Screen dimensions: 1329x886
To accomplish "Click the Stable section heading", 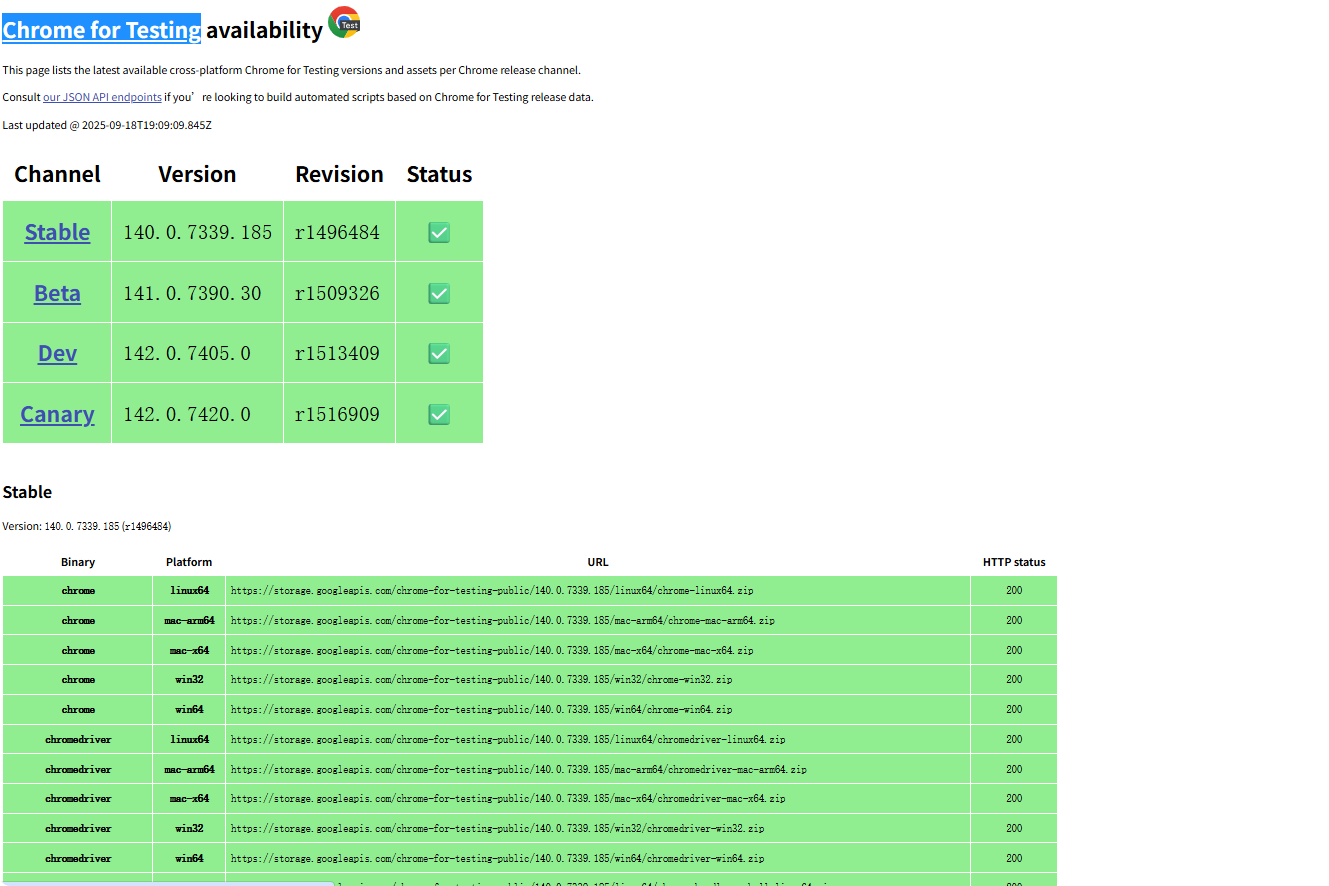I will pyautogui.click(x=27, y=492).
